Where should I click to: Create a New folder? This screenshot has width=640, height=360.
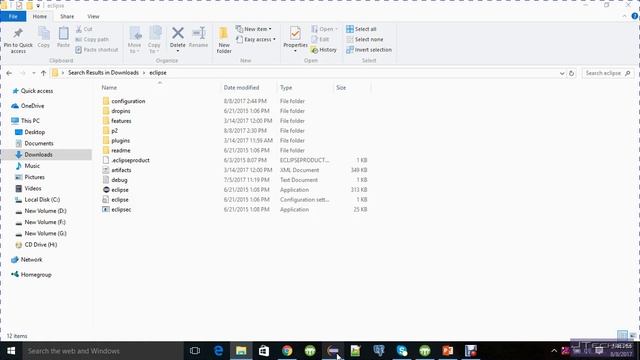(x=224, y=40)
